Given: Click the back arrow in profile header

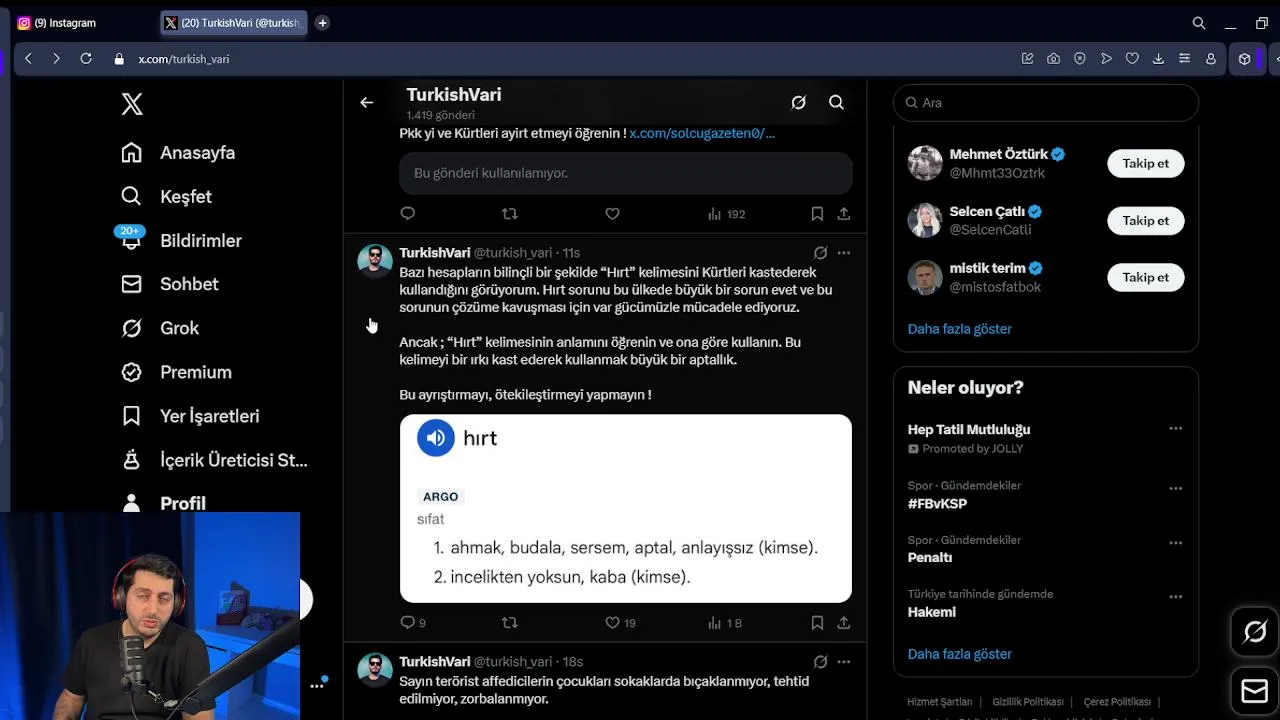Looking at the screenshot, I should tap(367, 102).
